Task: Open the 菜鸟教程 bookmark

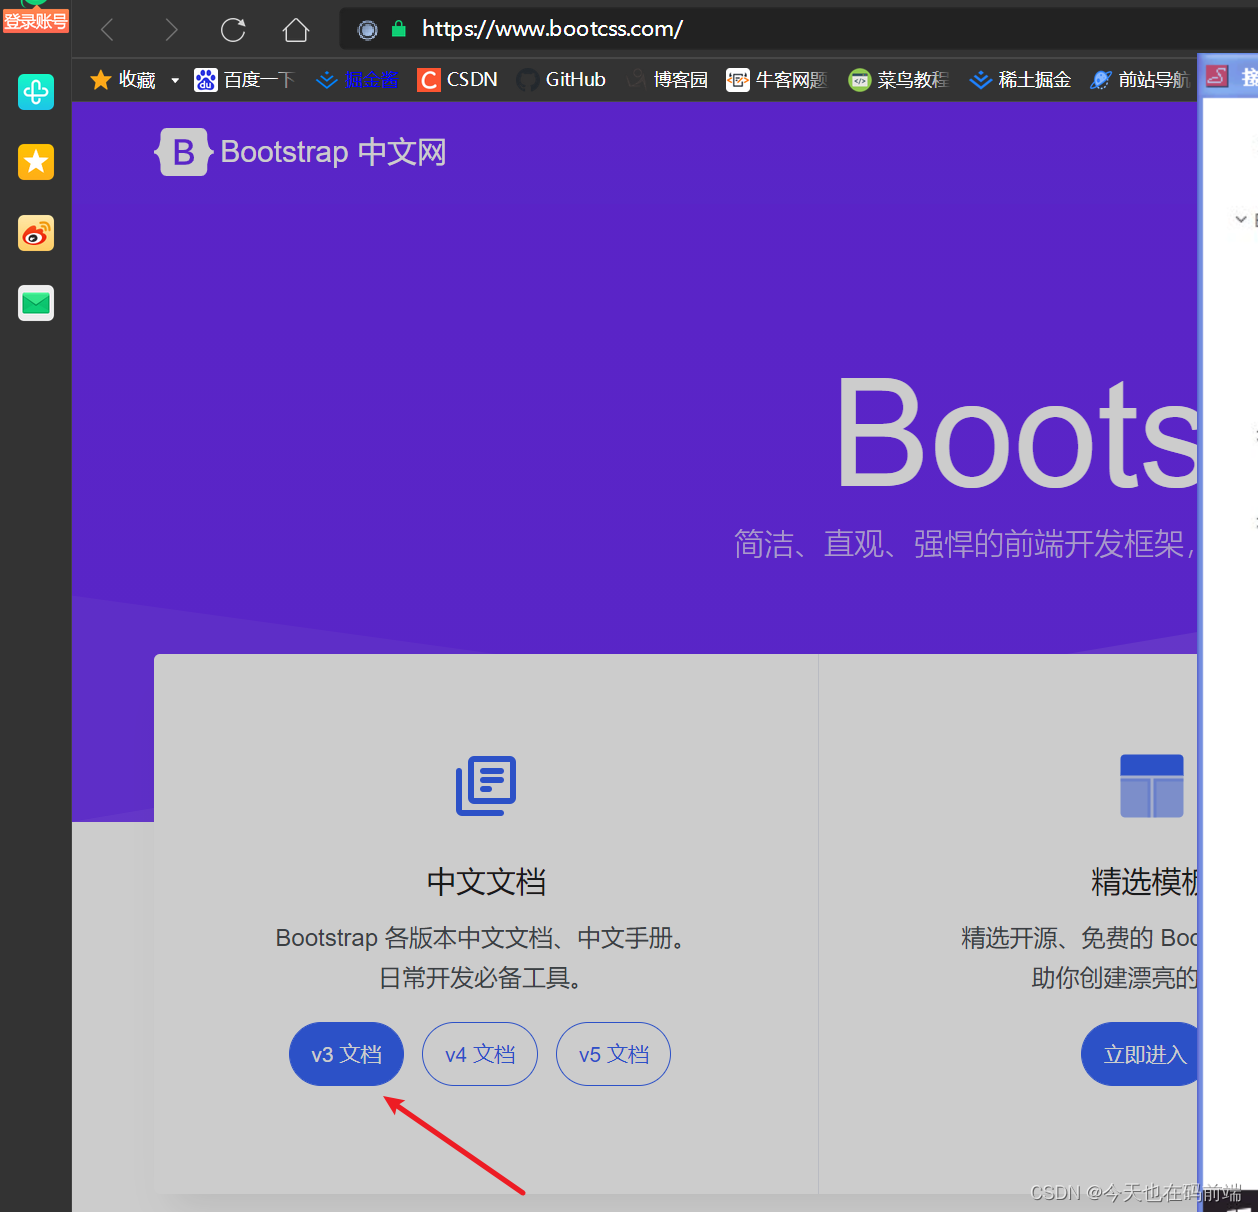Action: 898,79
